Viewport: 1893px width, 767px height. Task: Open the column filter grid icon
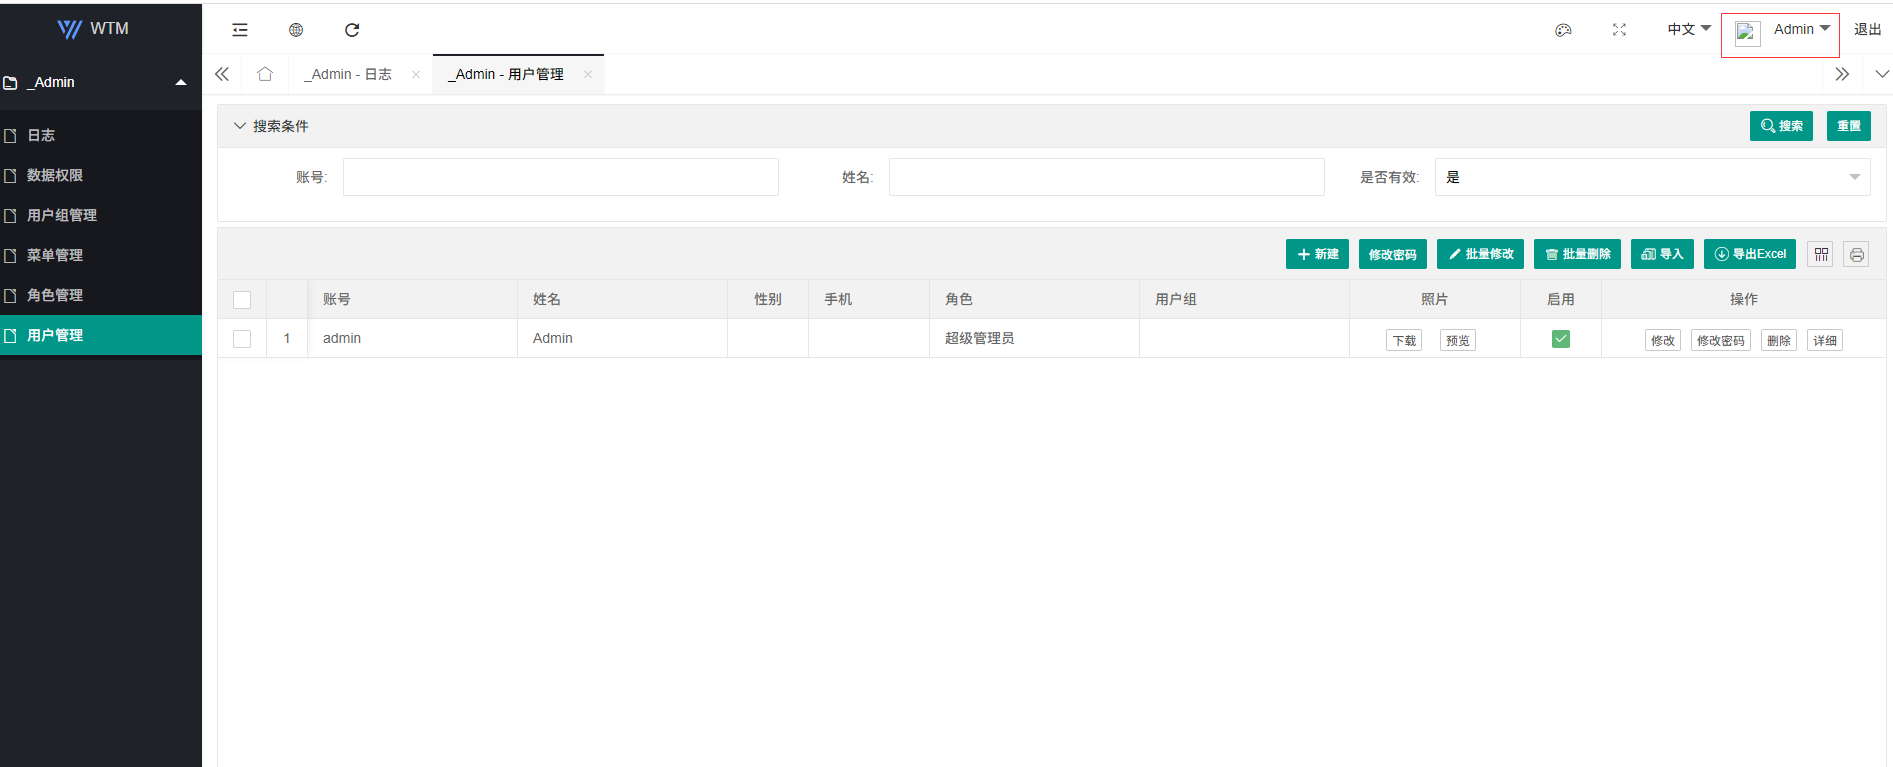coord(1821,254)
